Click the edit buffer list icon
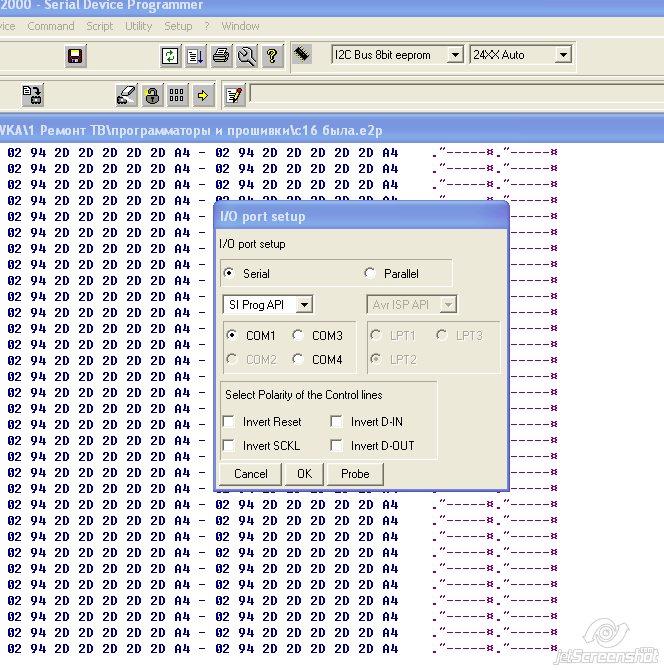Viewport: 664px width, 670px height. coord(196,56)
